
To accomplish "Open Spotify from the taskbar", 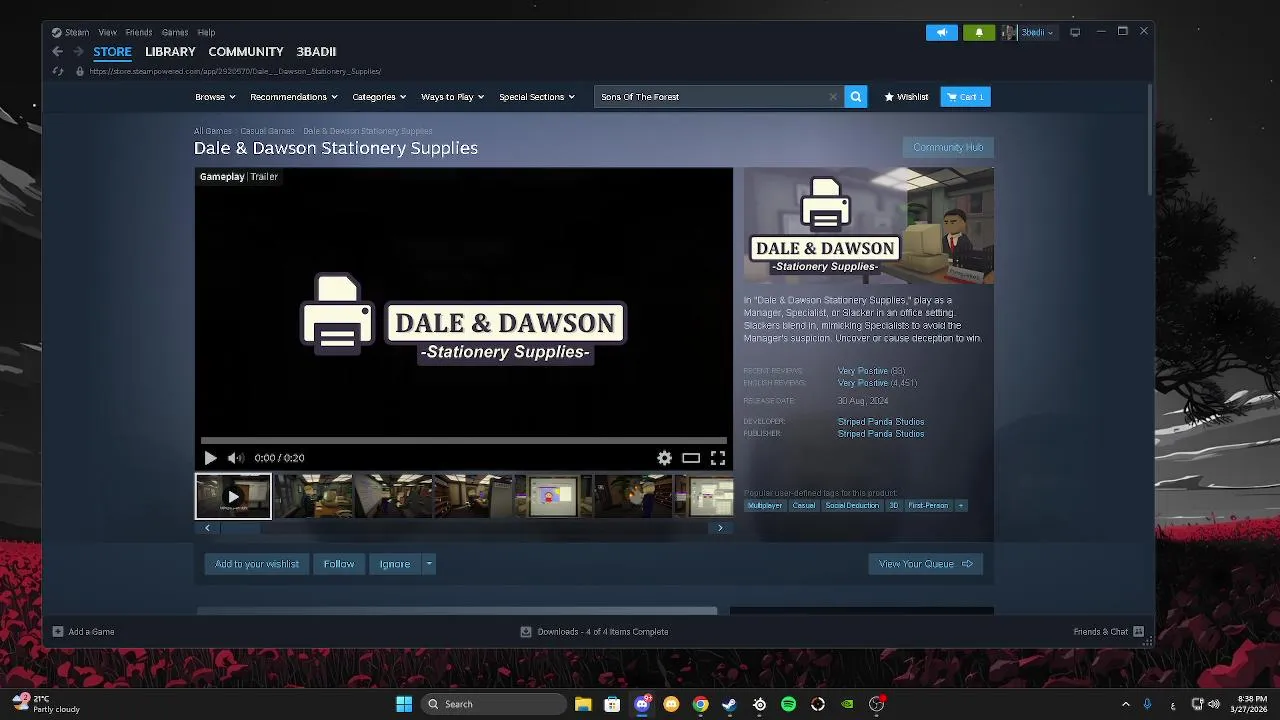I will coord(788,704).
